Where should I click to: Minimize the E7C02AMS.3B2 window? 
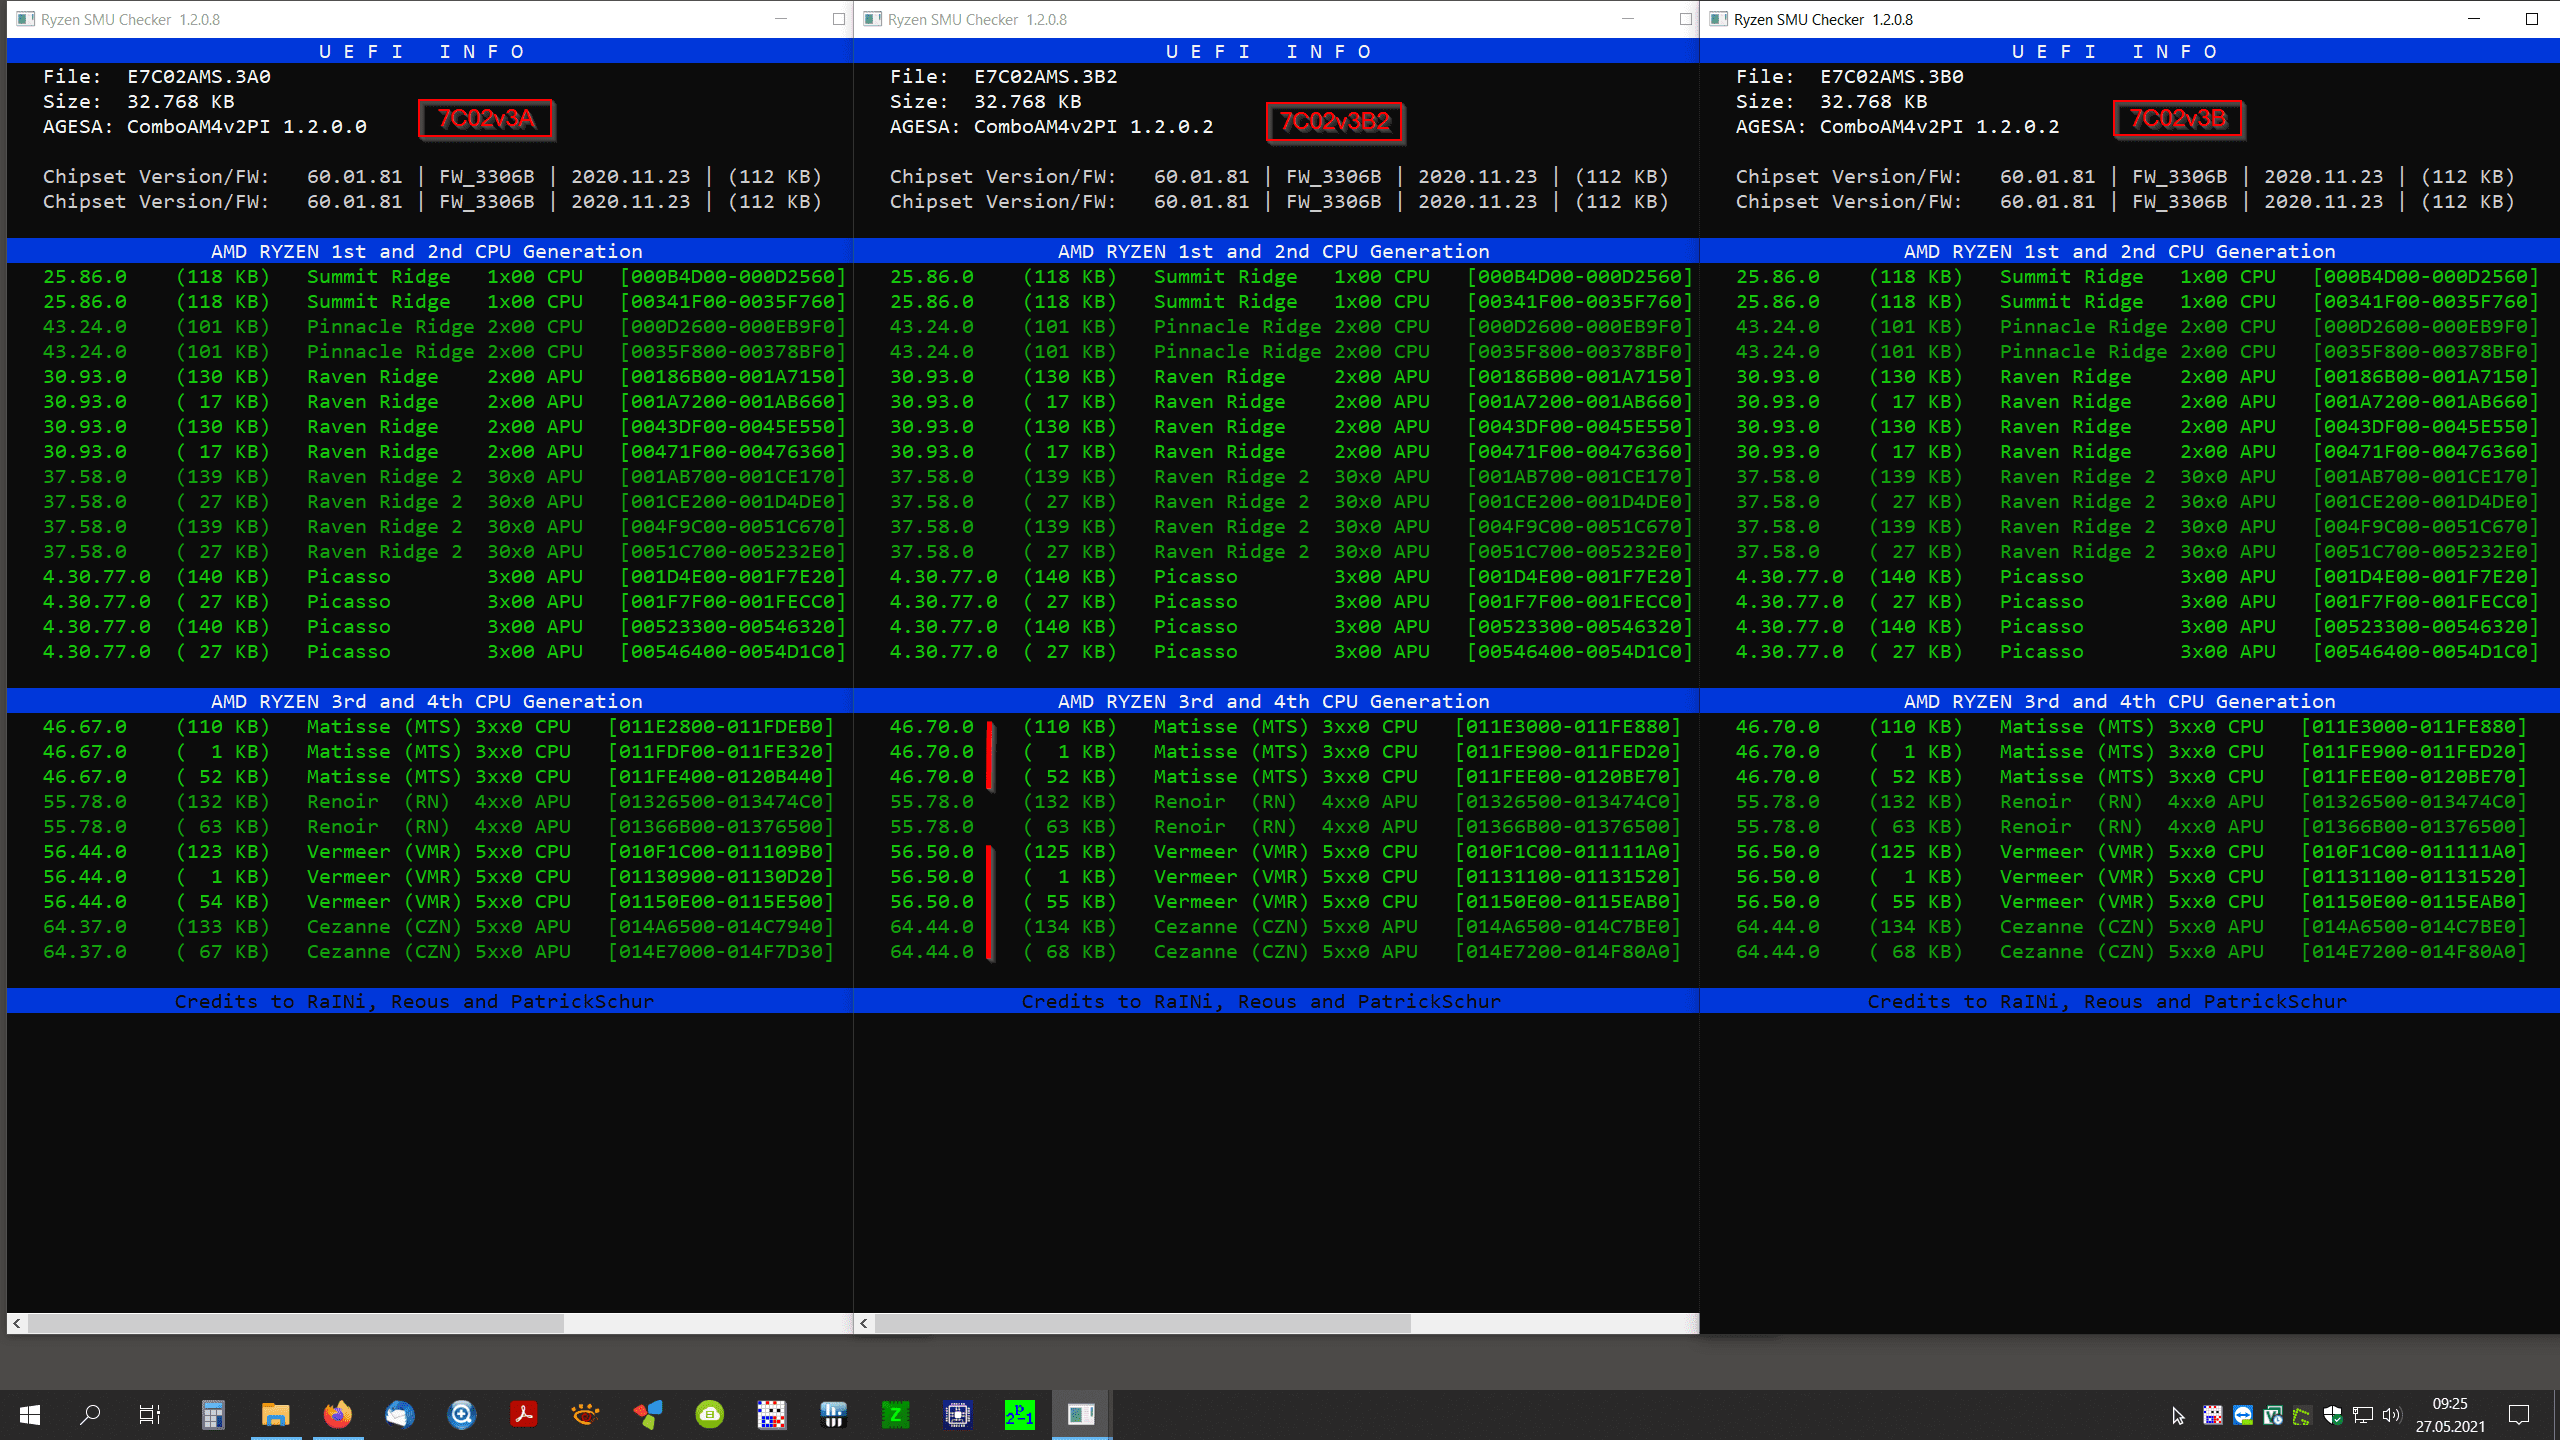(x=1628, y=19)
